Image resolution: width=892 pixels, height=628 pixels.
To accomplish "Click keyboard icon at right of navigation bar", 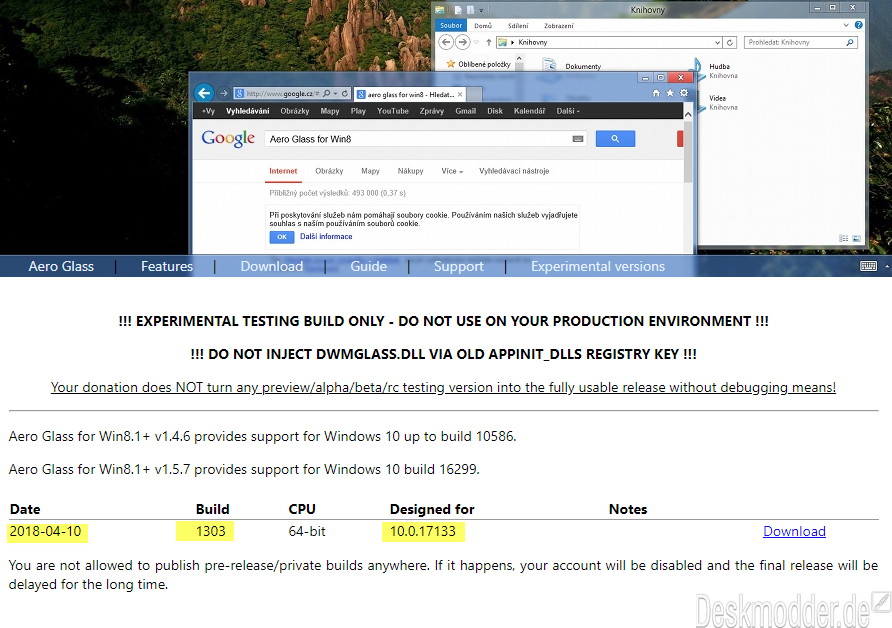I will coord(868,266).
